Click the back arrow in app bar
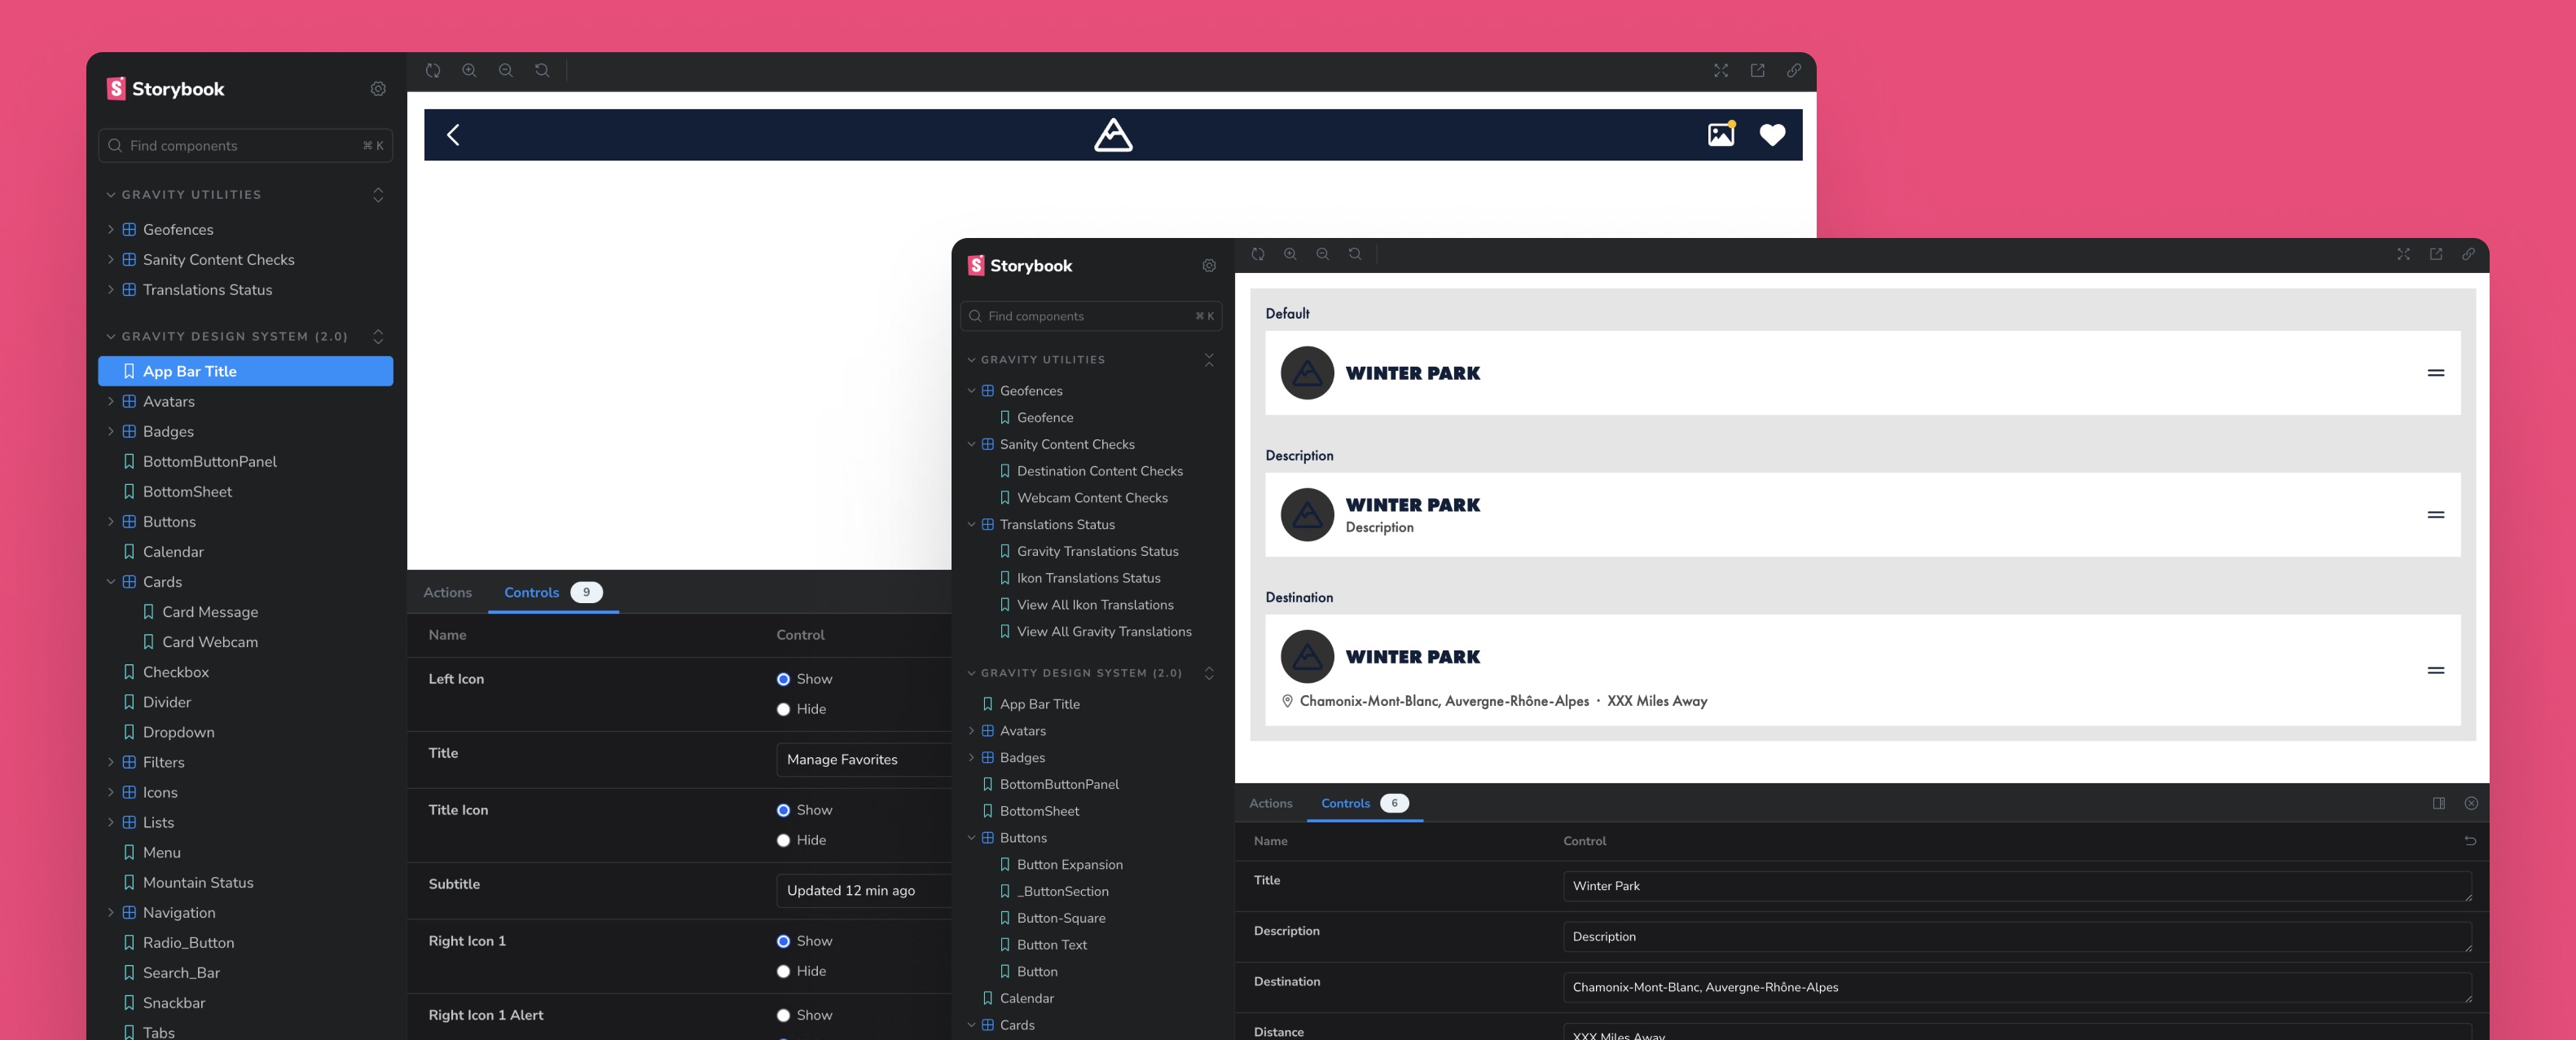The width and height of the screenshot is (2576, 1040). pos(453,135)
